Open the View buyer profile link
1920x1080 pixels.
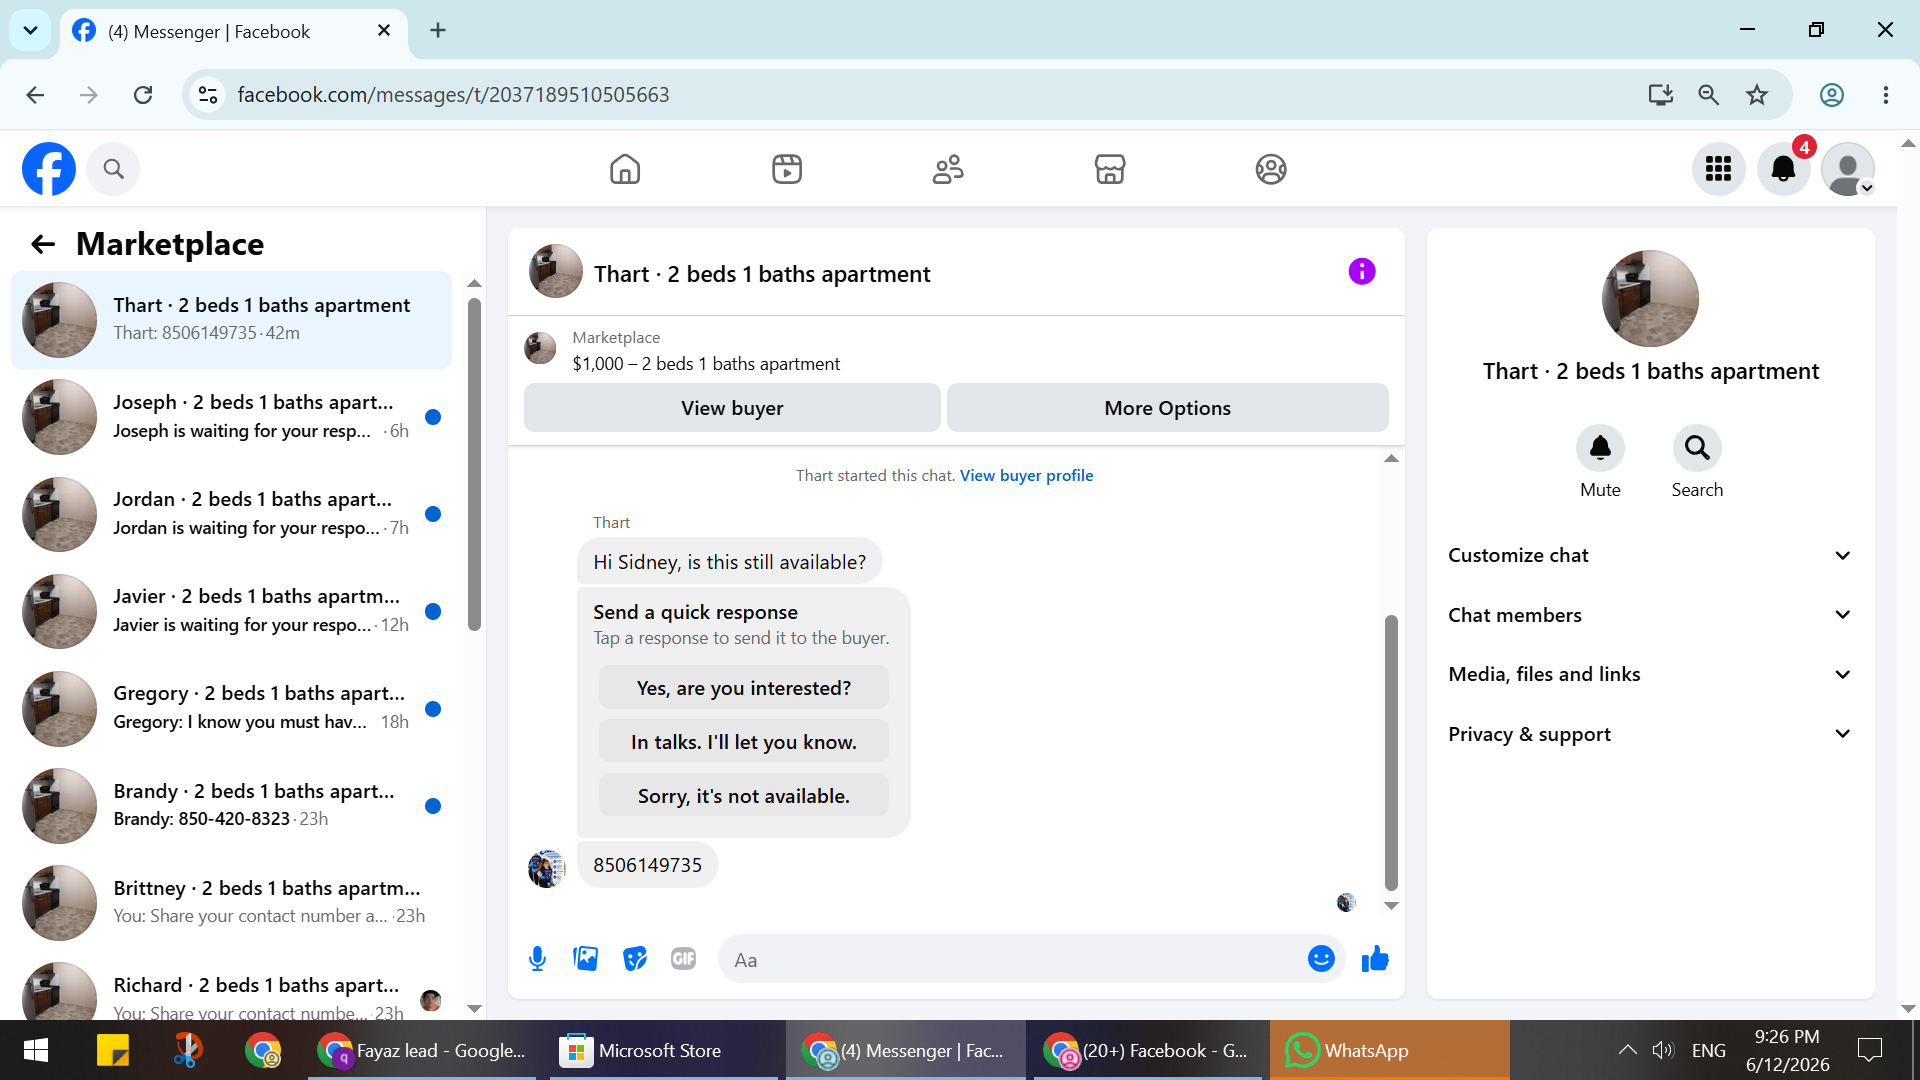[x=1026, y=476]
